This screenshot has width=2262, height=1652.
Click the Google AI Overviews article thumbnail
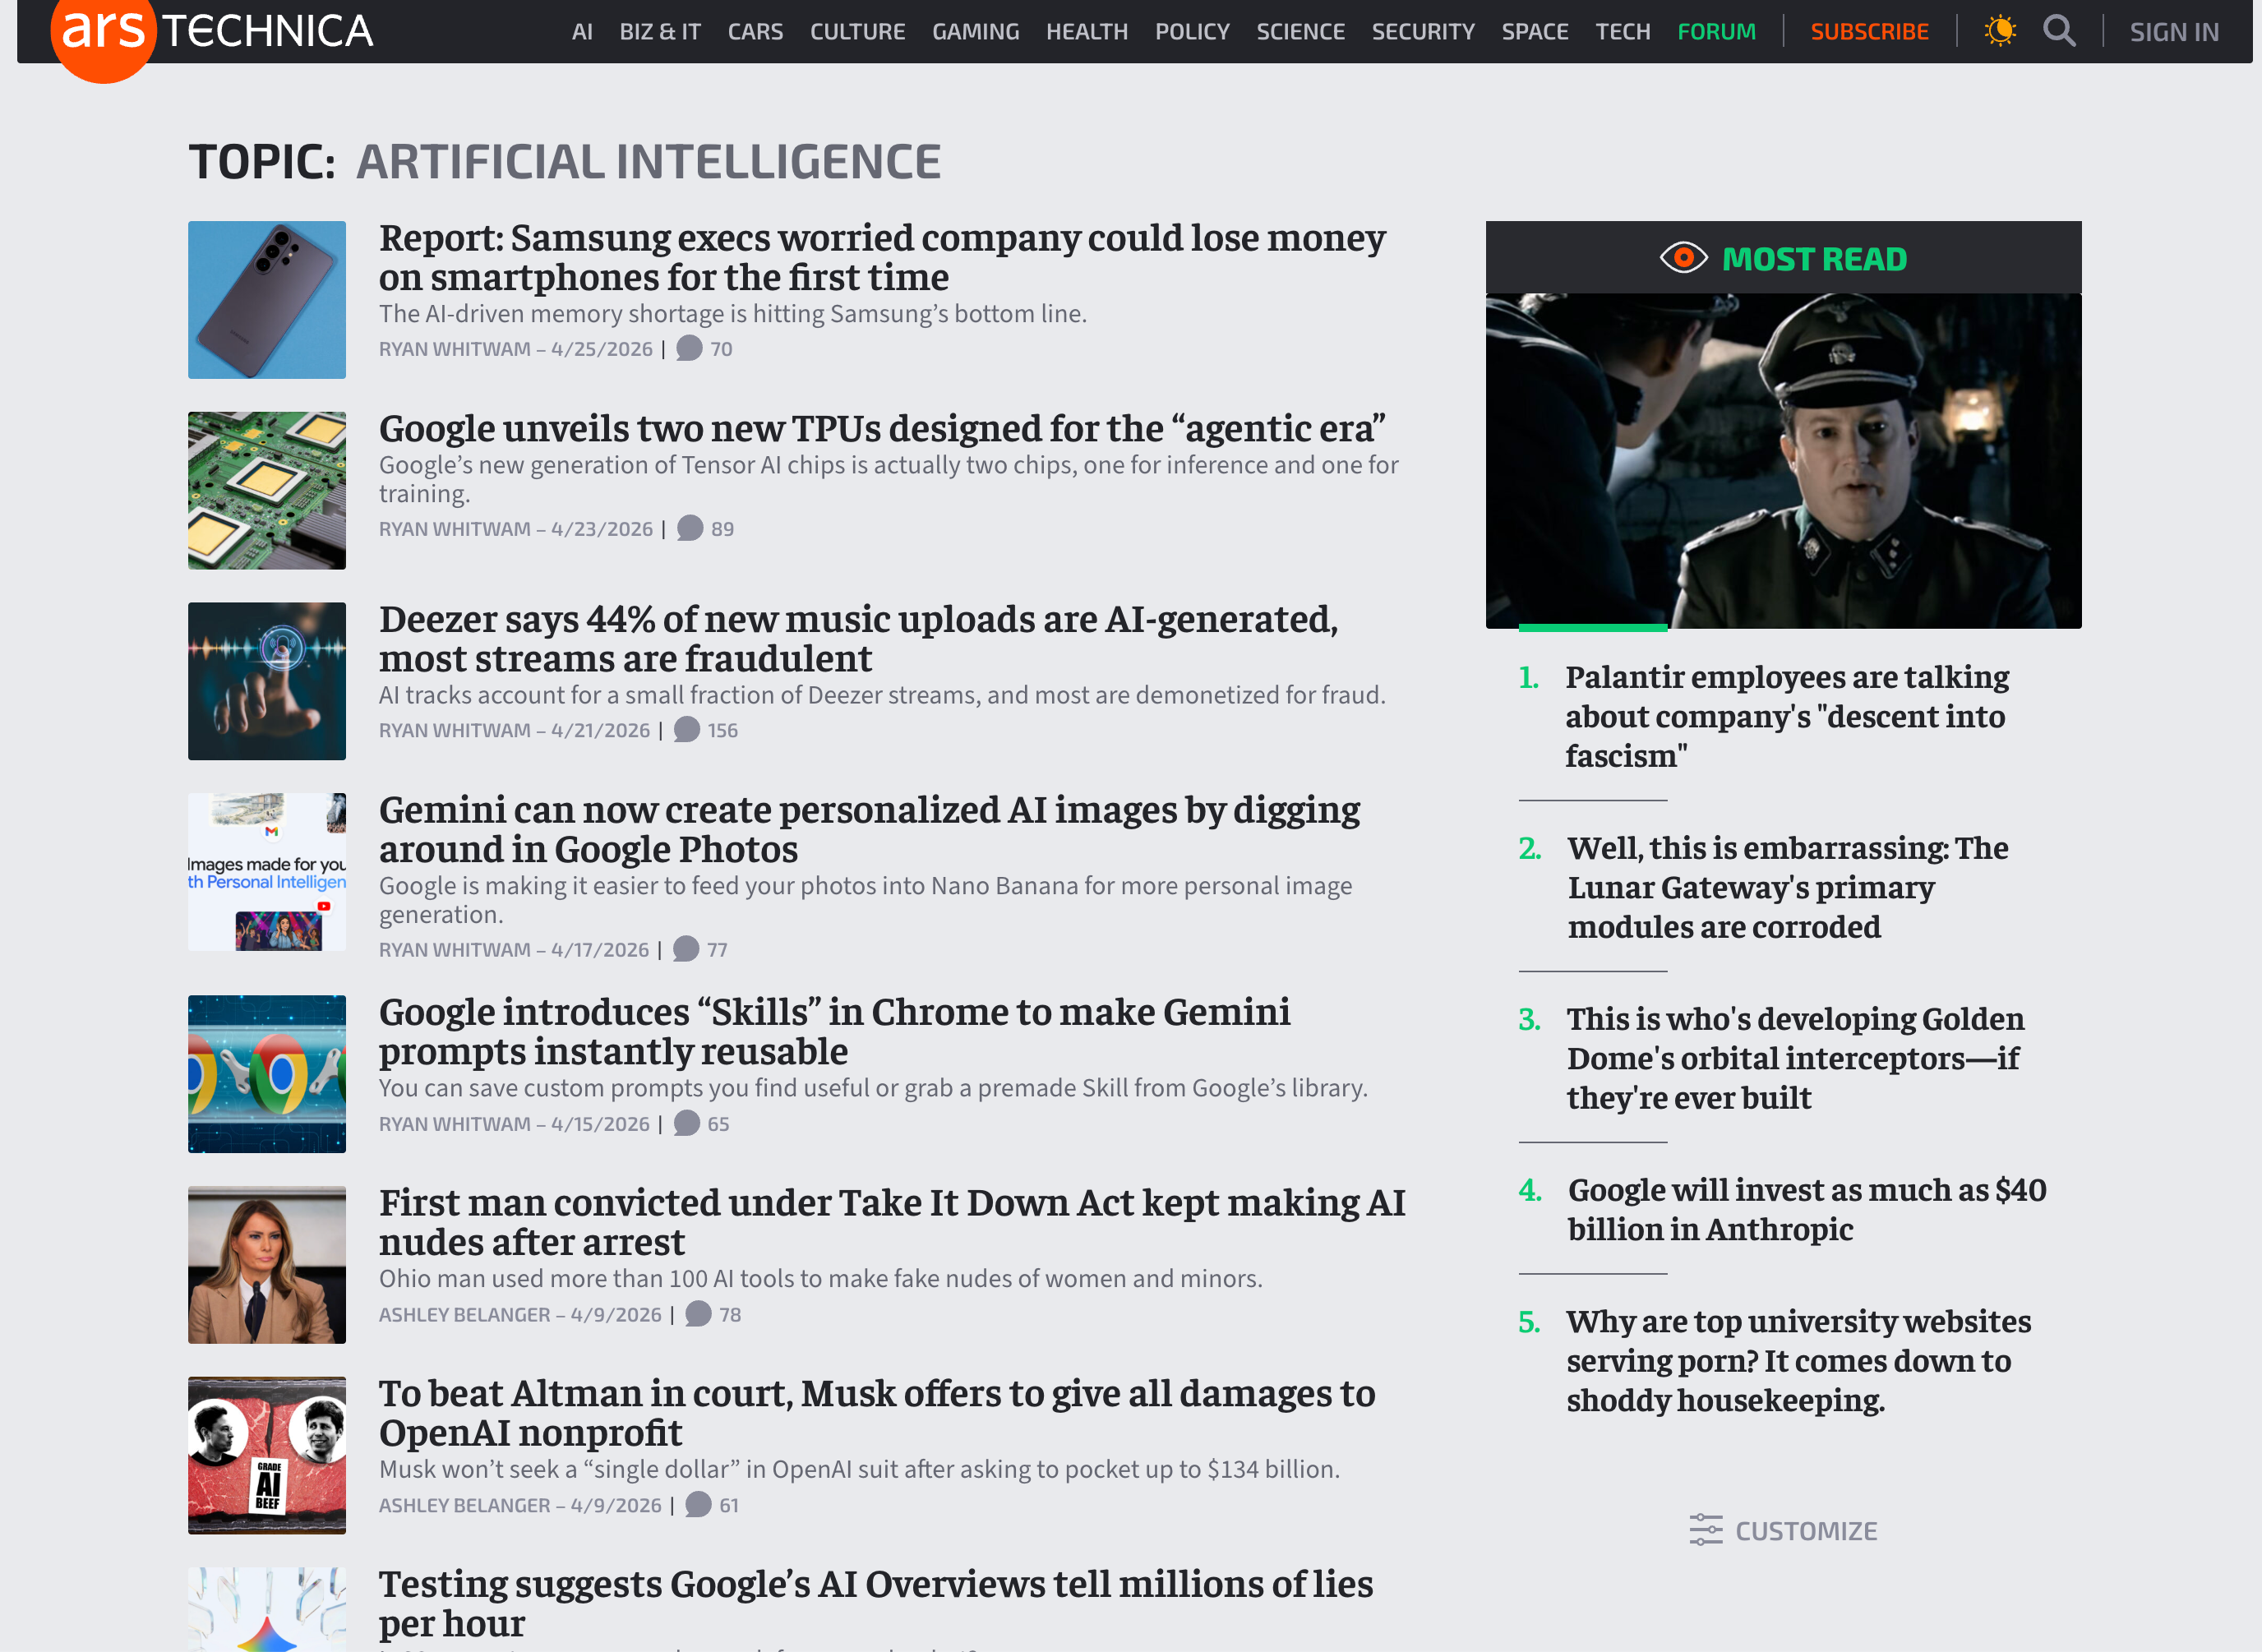(x=267, y=1610)
